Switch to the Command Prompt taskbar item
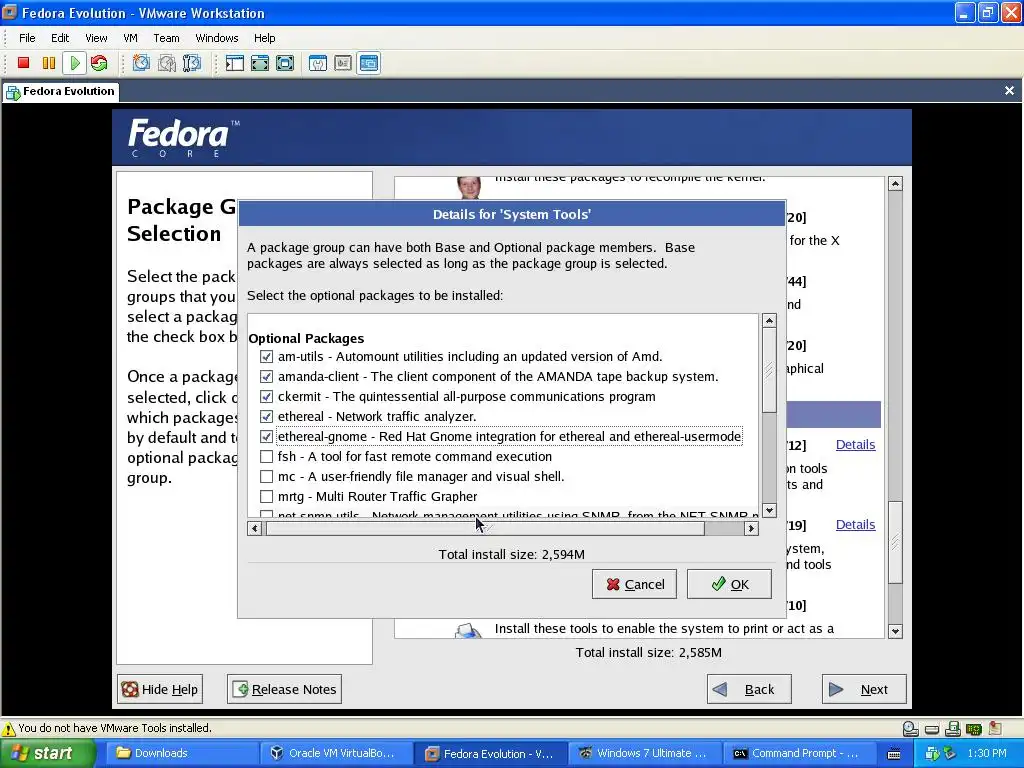Image resolution: width=1024 pixels, height=768 pixels. pos(797,754)
